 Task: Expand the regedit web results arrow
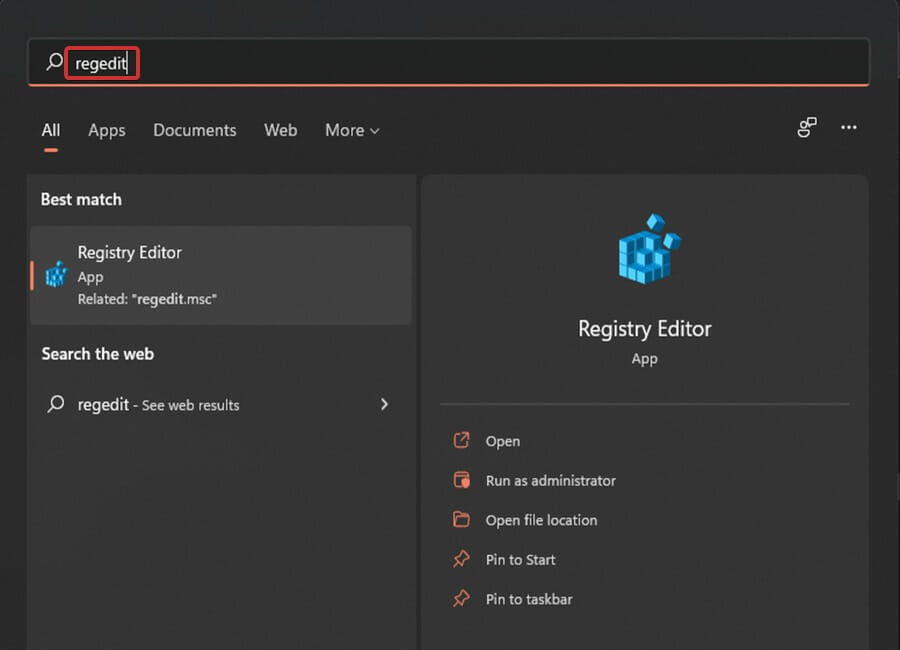coord(384,405)
